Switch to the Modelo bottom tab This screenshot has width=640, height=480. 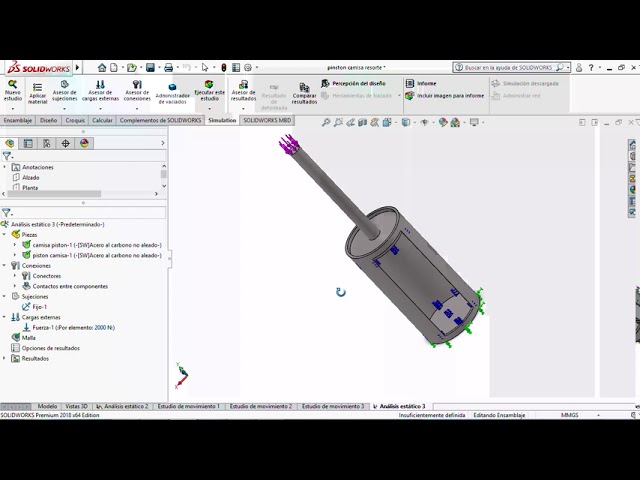coord(47,406)
